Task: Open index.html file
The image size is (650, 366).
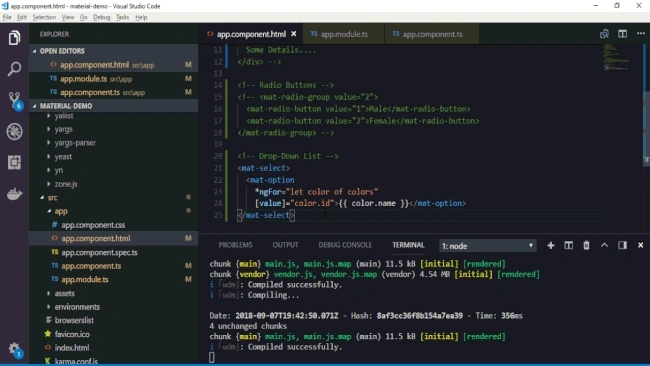Action: pos(113,347)
